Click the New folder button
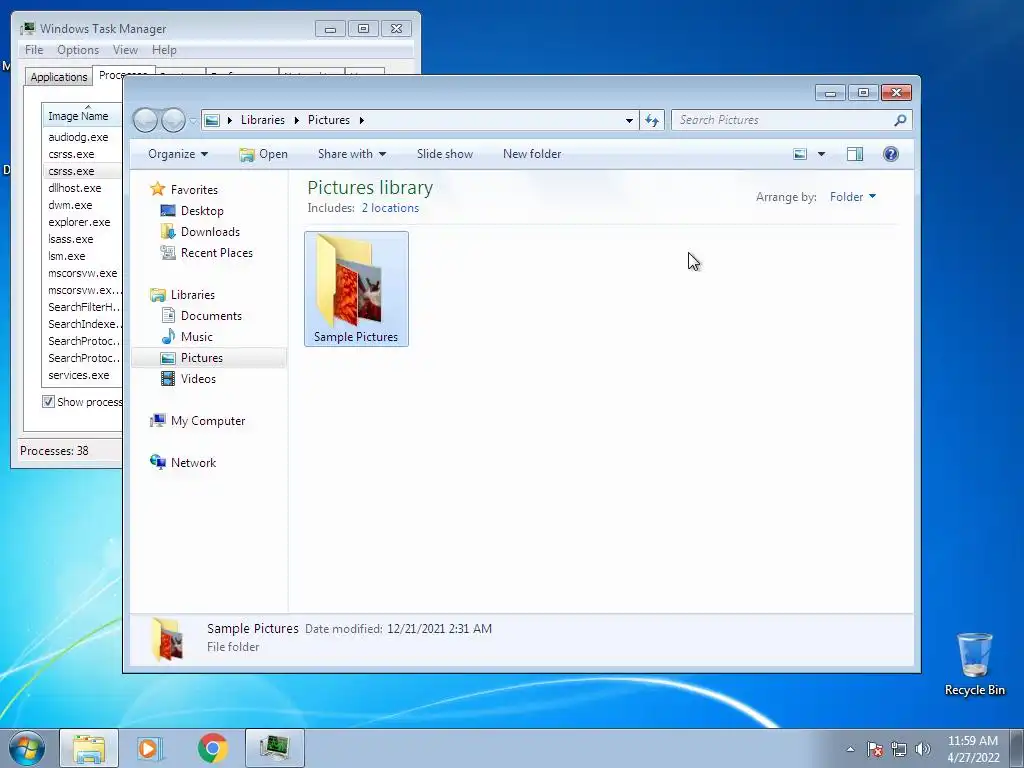The width and height of the screenshot is (1024, 768). click(532, 154)
